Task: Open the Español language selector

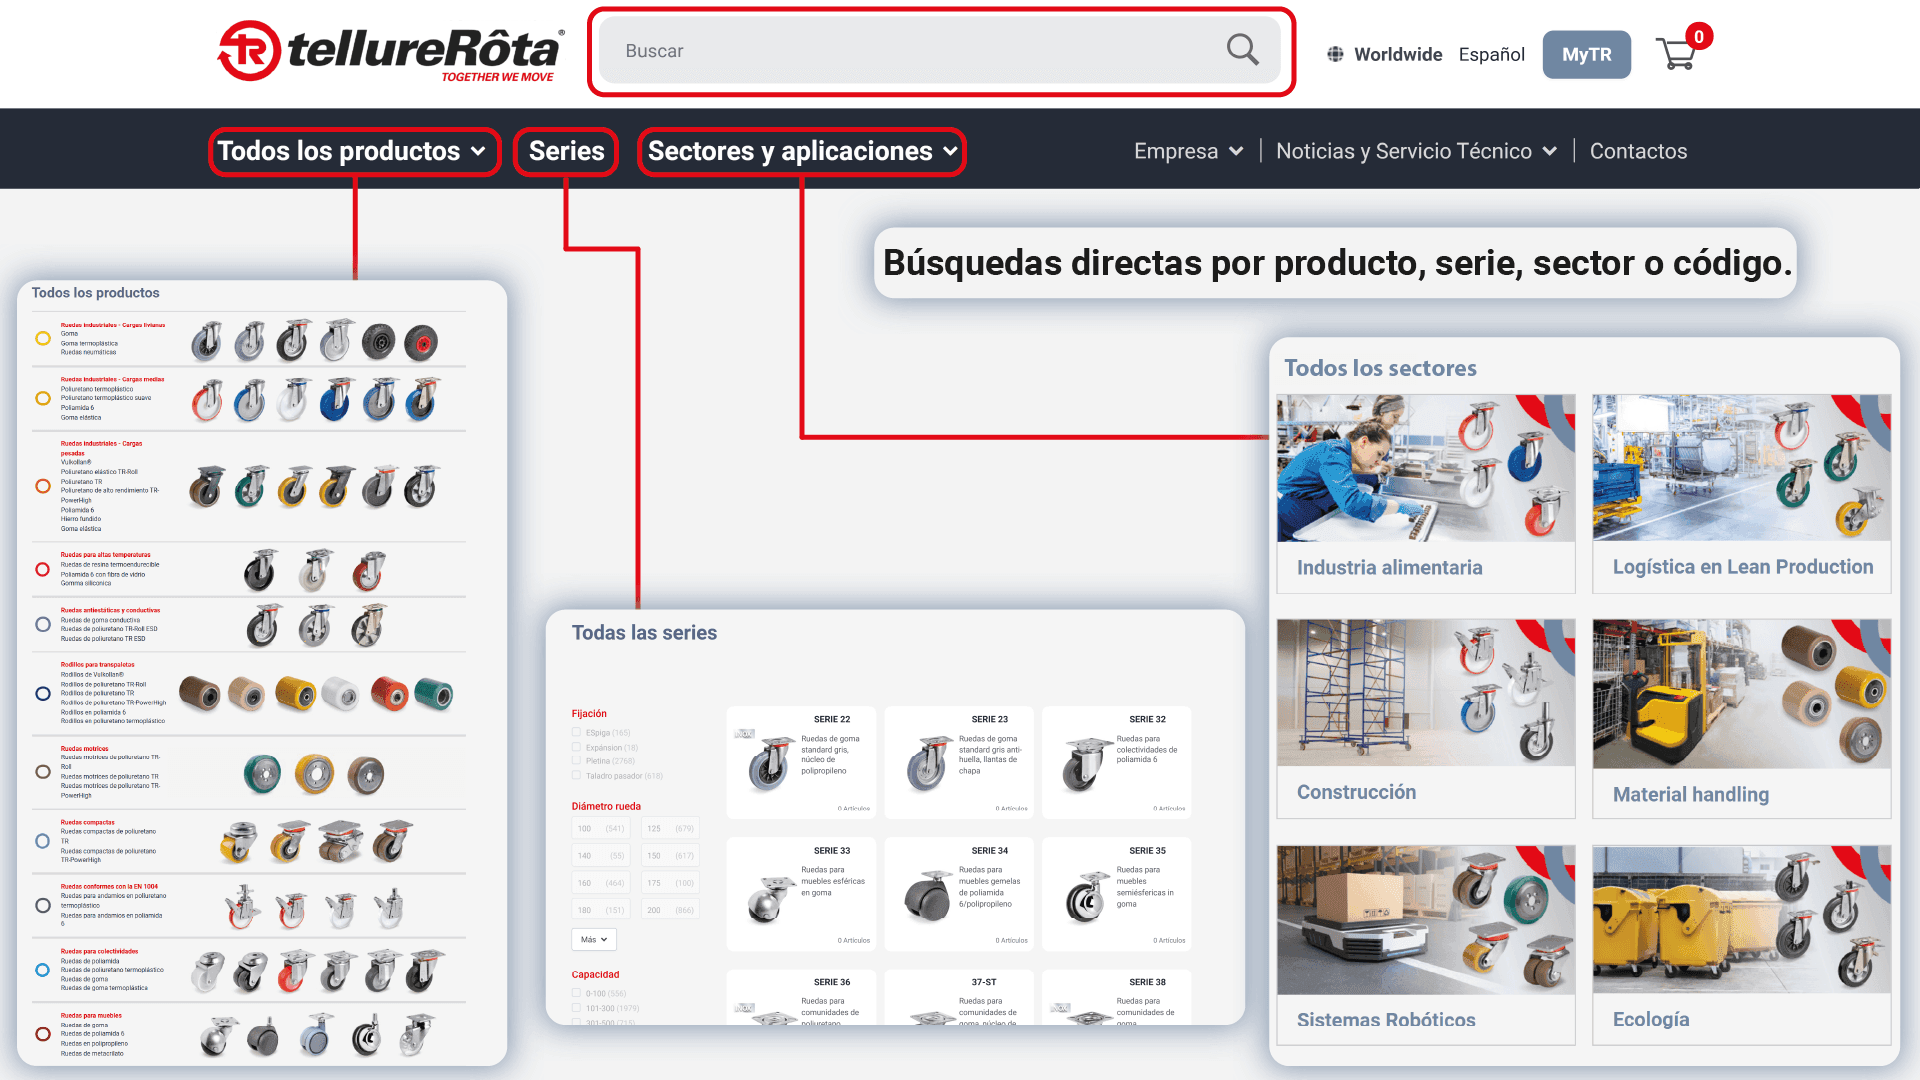Action: 1491,54
